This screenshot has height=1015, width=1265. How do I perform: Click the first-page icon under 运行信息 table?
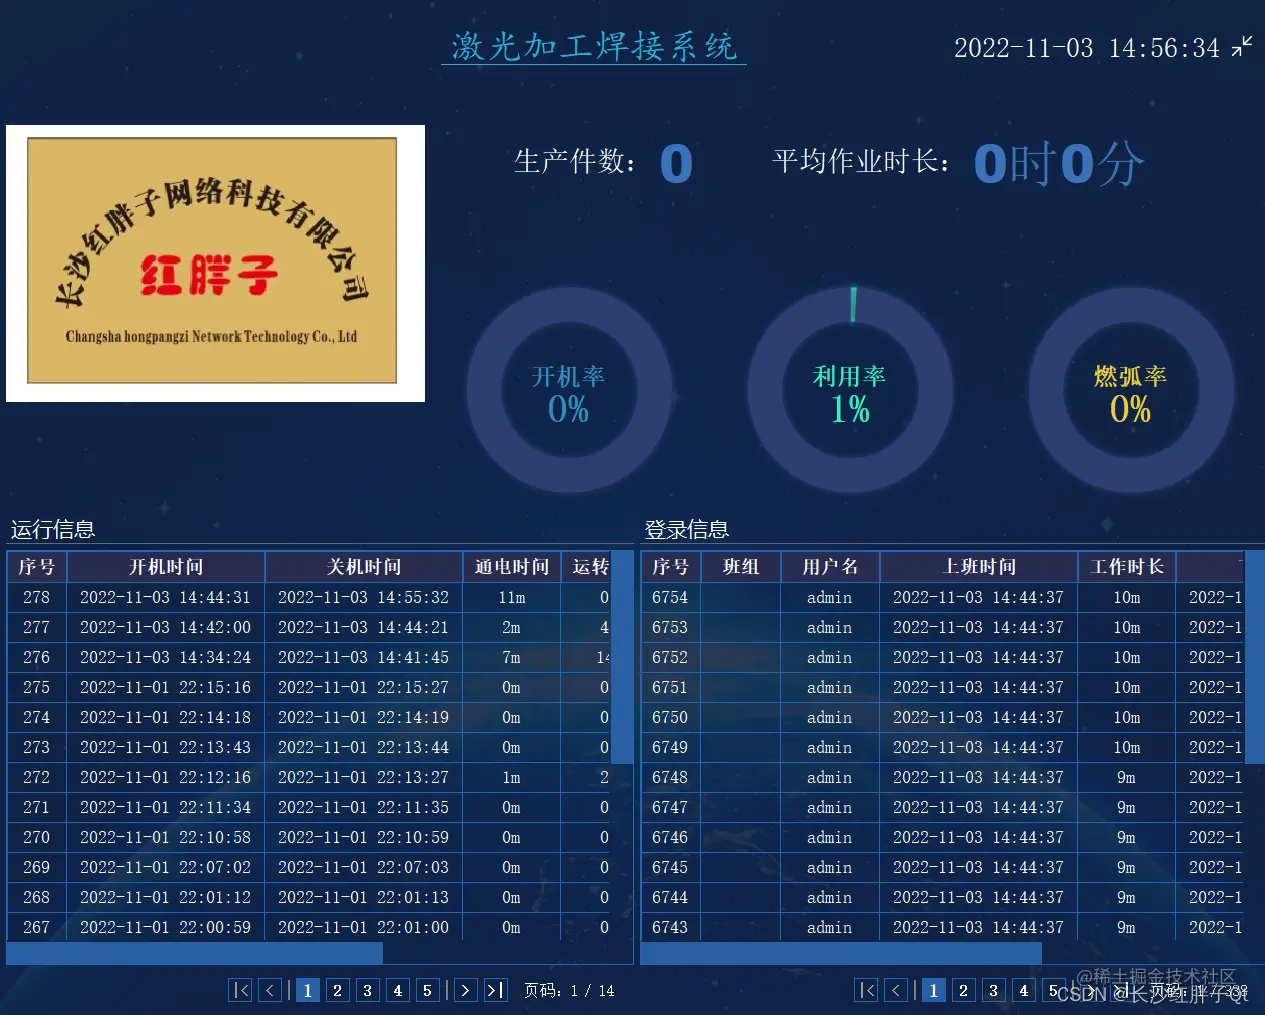tap(240, 990)
